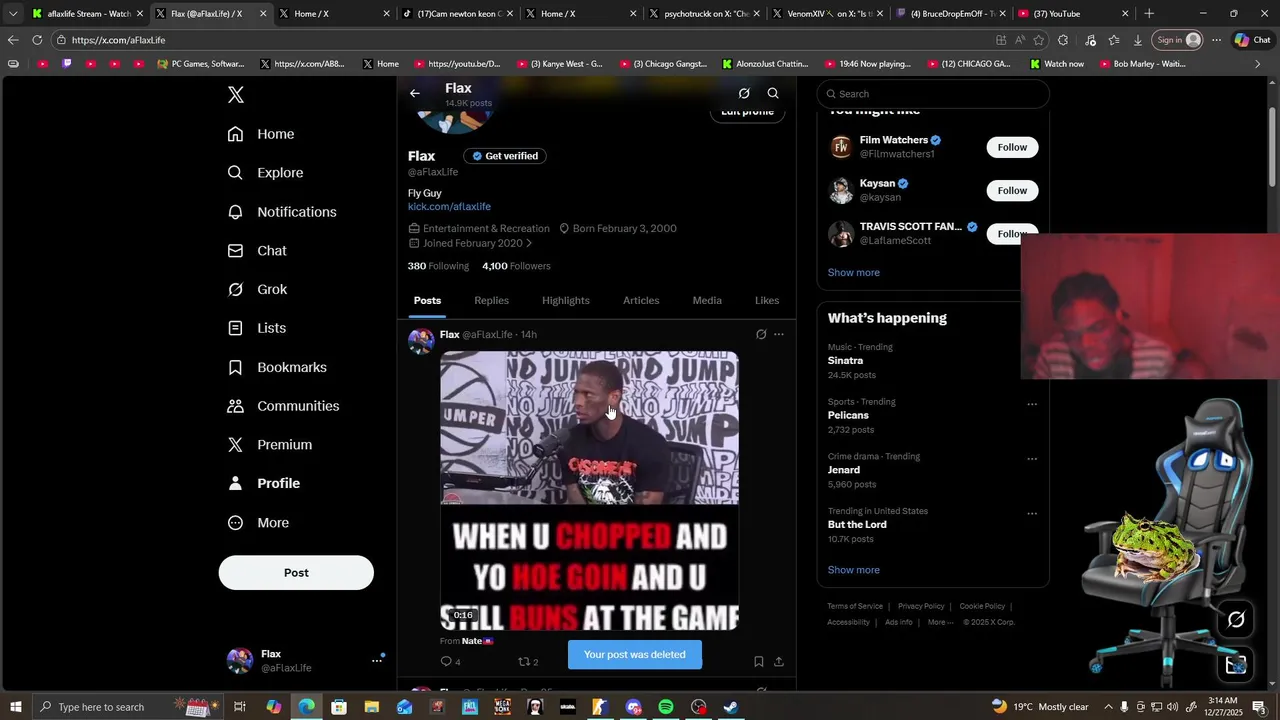Open the 380 Following list
1280x720 pixels.
(438, 266)
